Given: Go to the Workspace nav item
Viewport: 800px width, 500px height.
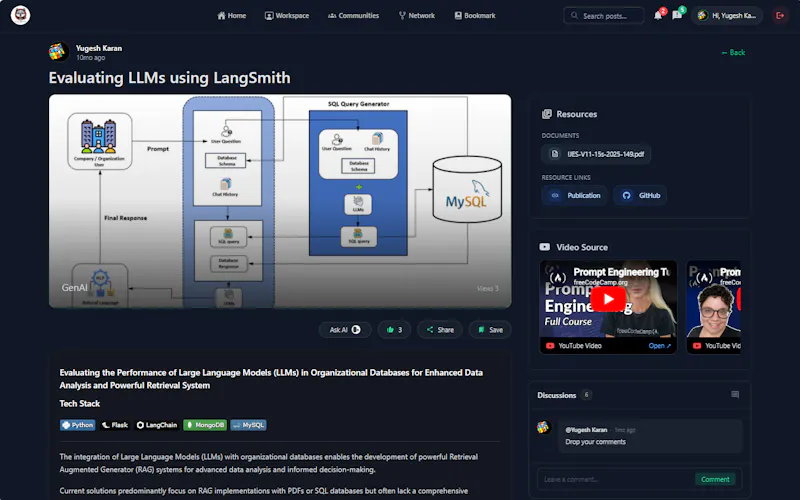Looking at the screenshot, I should pyautogui.click(x=287, y=16).
